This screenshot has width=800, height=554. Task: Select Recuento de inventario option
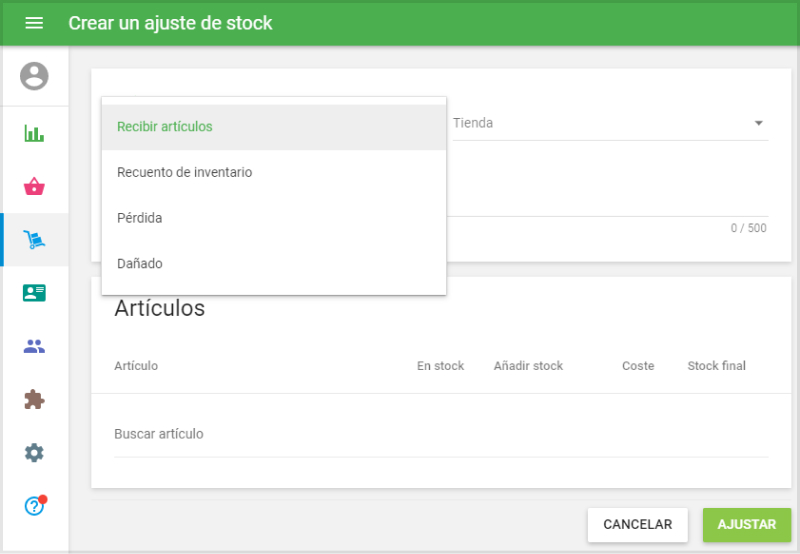point(274,172)
